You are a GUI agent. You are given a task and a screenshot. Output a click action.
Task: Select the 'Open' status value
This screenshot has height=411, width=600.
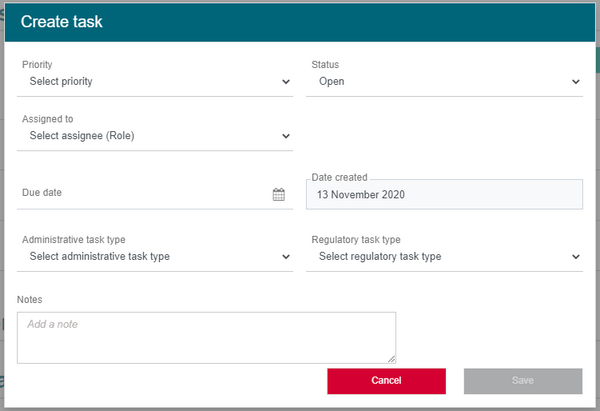click(x=332, y=82)
